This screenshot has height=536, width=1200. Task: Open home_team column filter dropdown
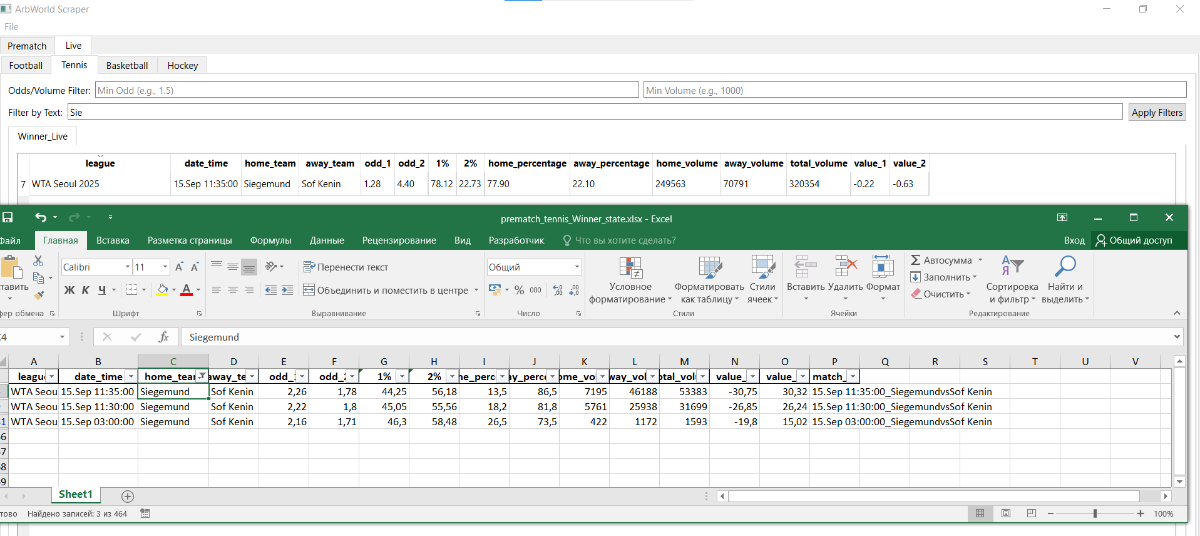pos(201,376)
